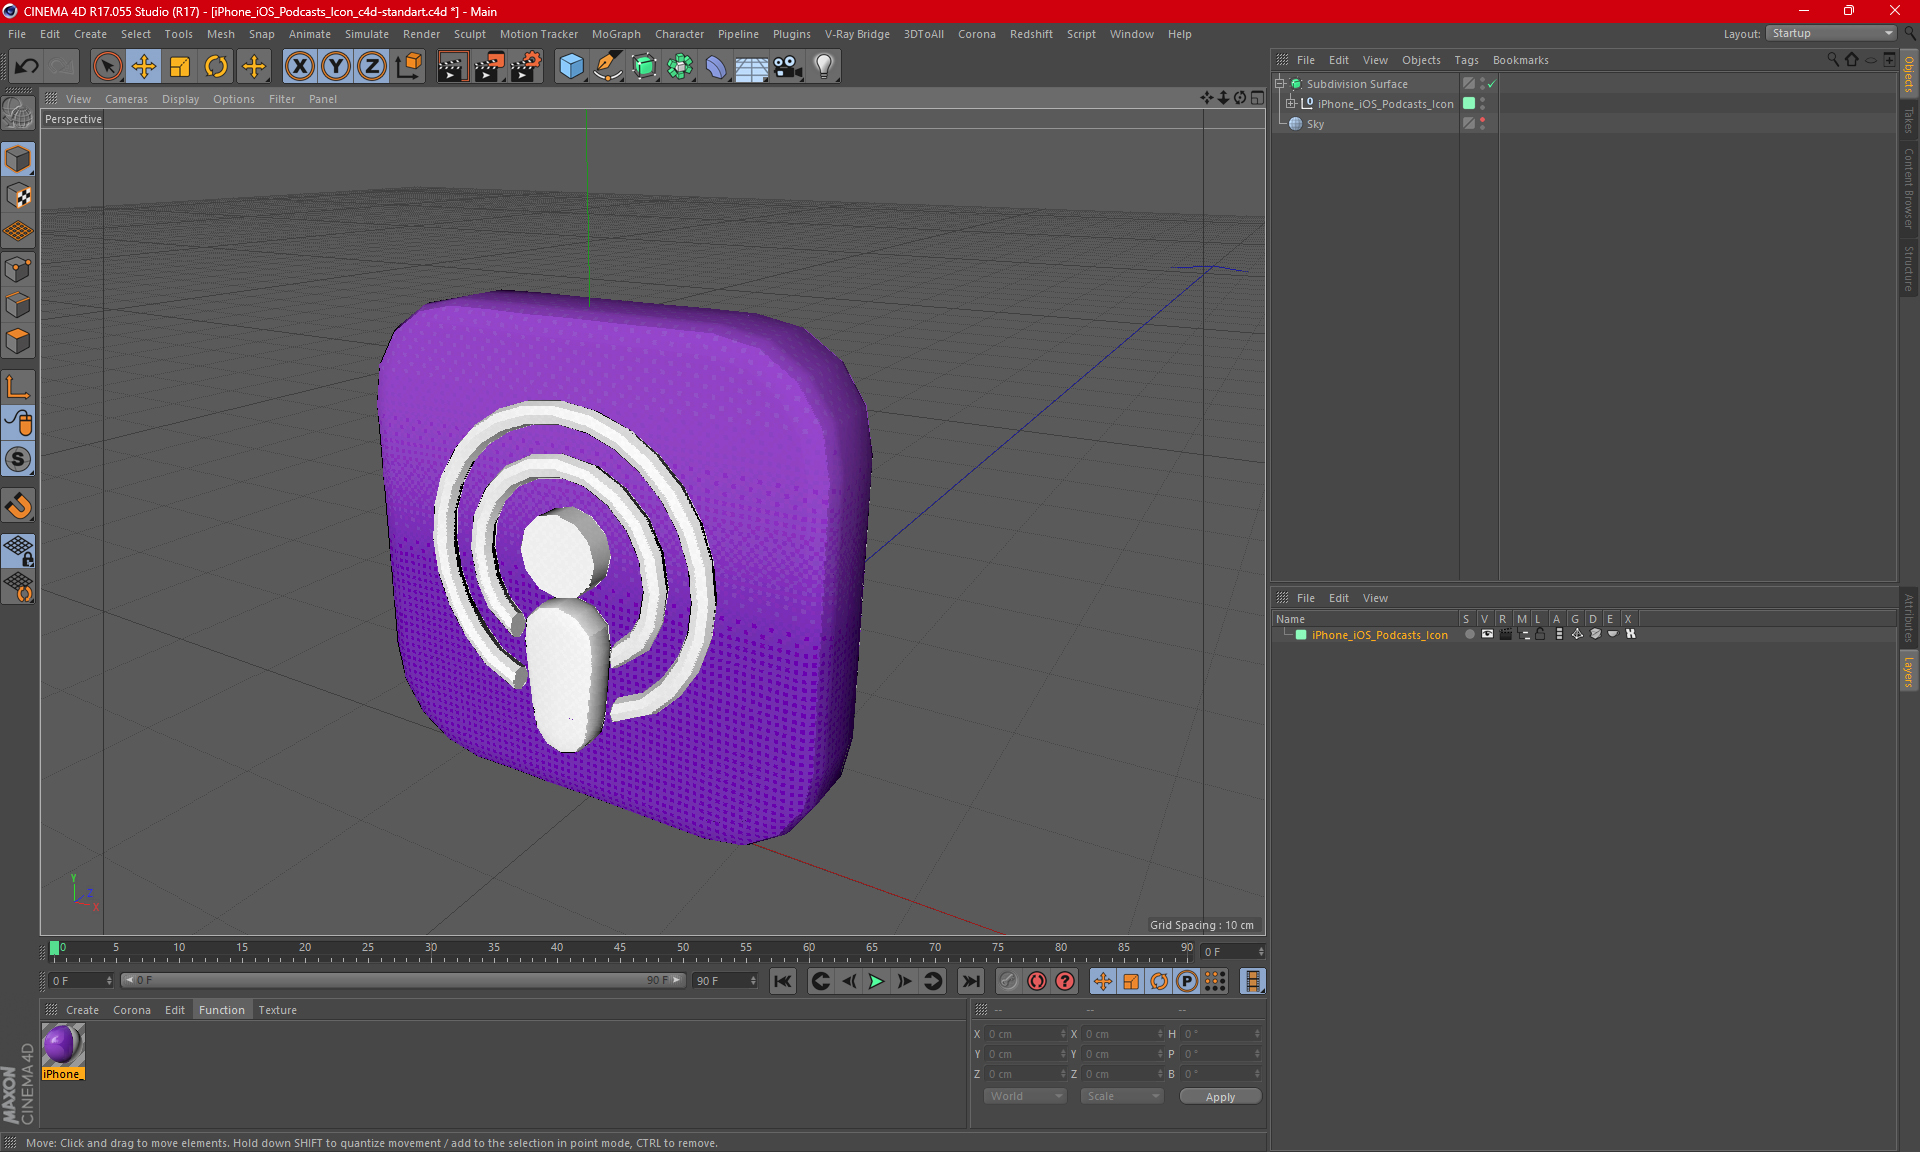Viewport: 1920px width, 1152px height.
Task: Open the viewport Cameras menu
Action: point(126,99)
